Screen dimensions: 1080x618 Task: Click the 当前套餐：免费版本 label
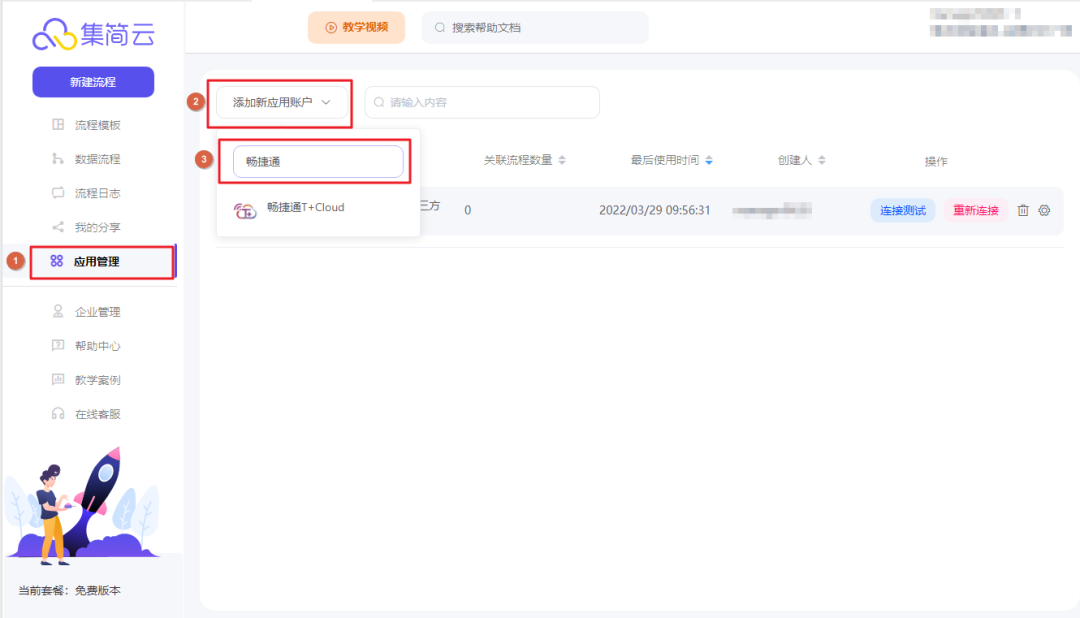tap(70, 590)
